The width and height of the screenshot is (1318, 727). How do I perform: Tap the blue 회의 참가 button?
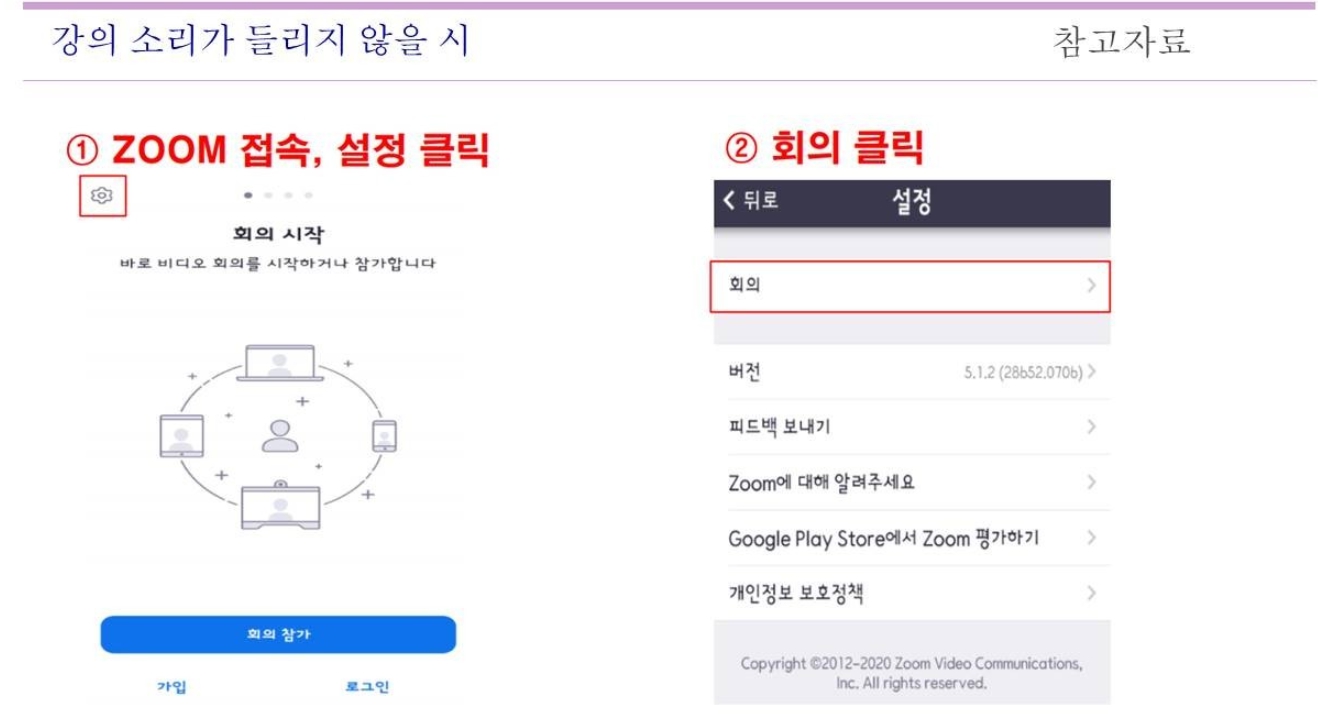point(278,634)
